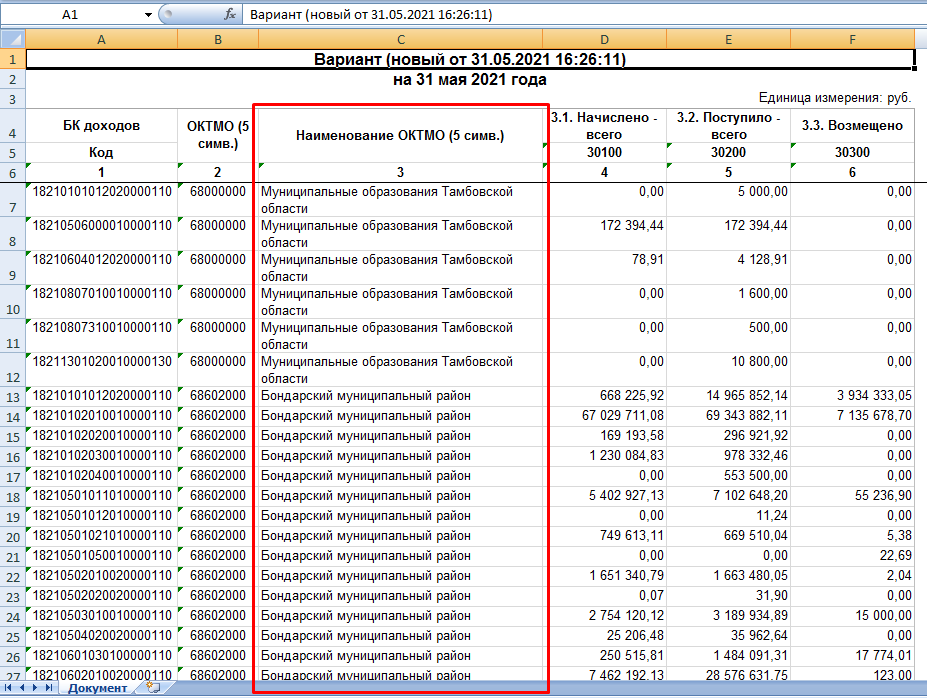
Task: Select cell 18210506000010000110
Action: point(102,233)
